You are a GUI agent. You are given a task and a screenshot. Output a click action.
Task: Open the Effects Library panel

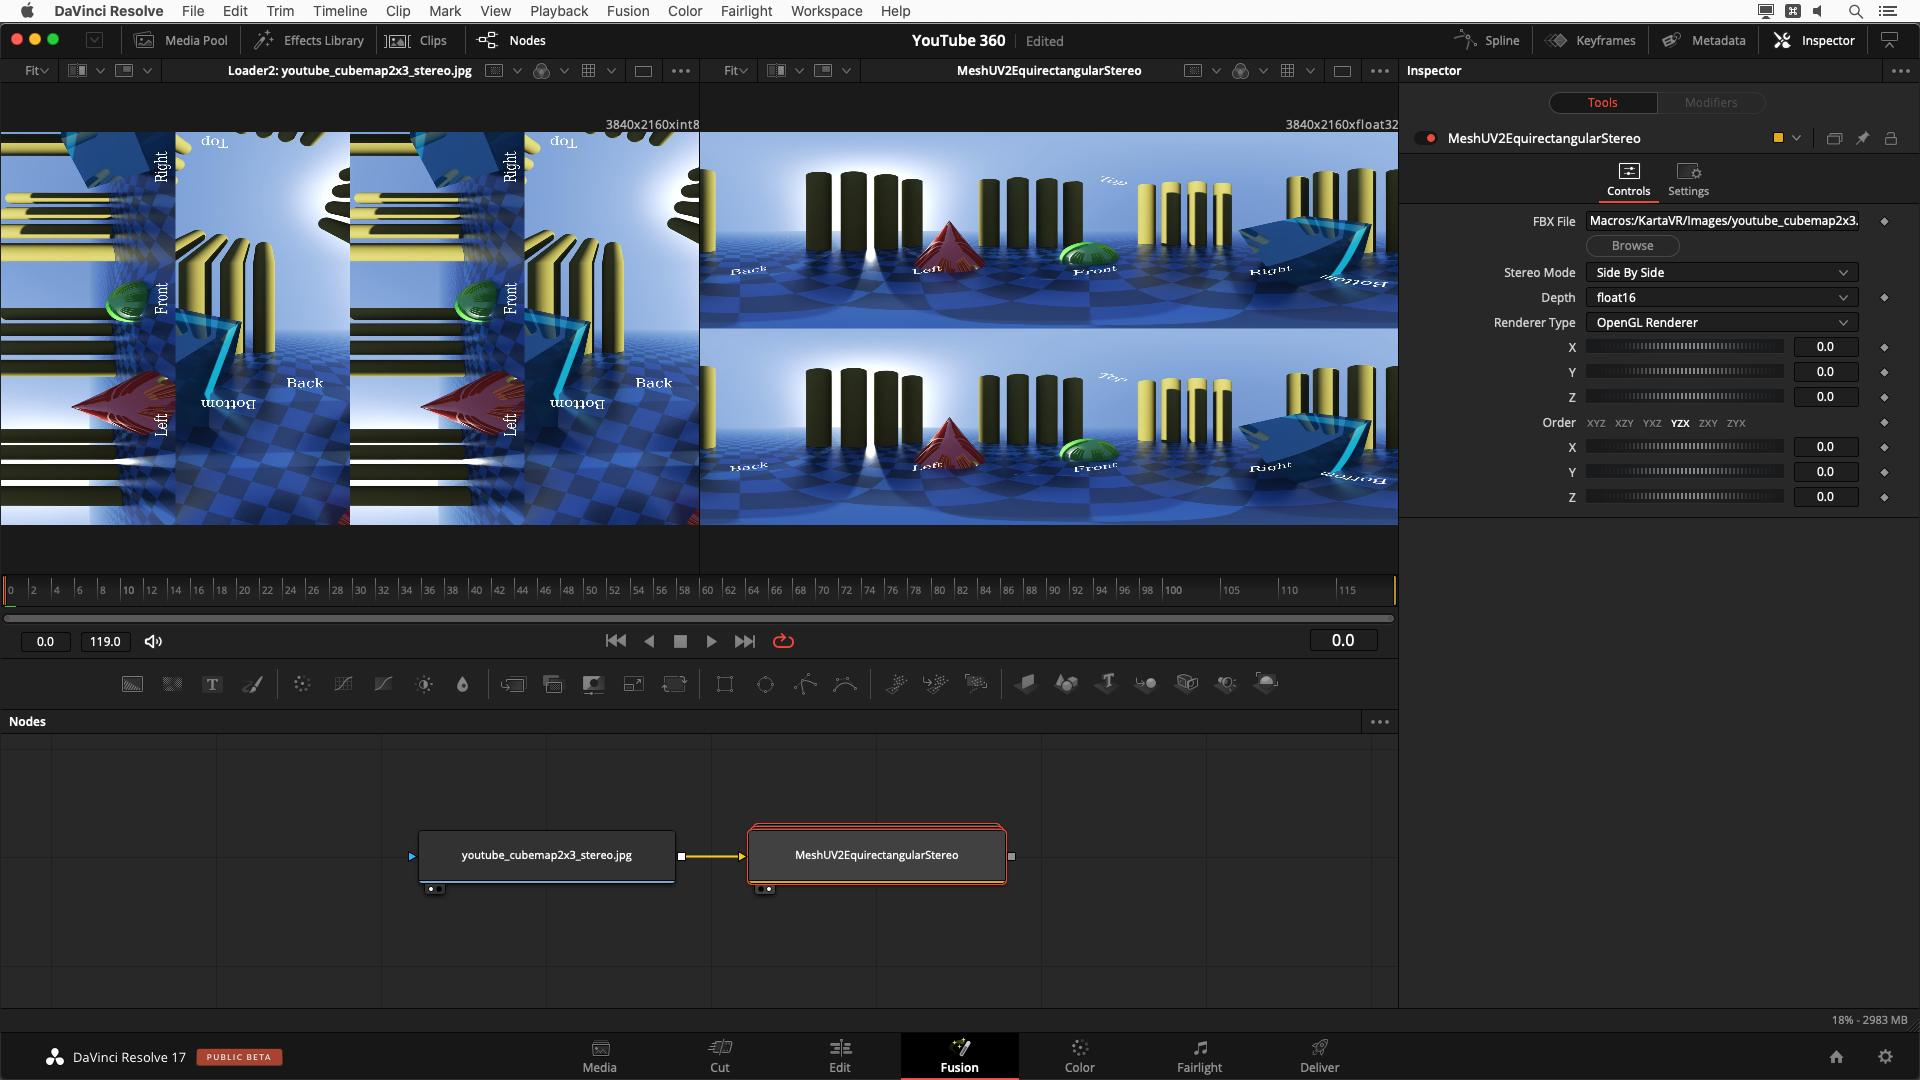(309, 41)
